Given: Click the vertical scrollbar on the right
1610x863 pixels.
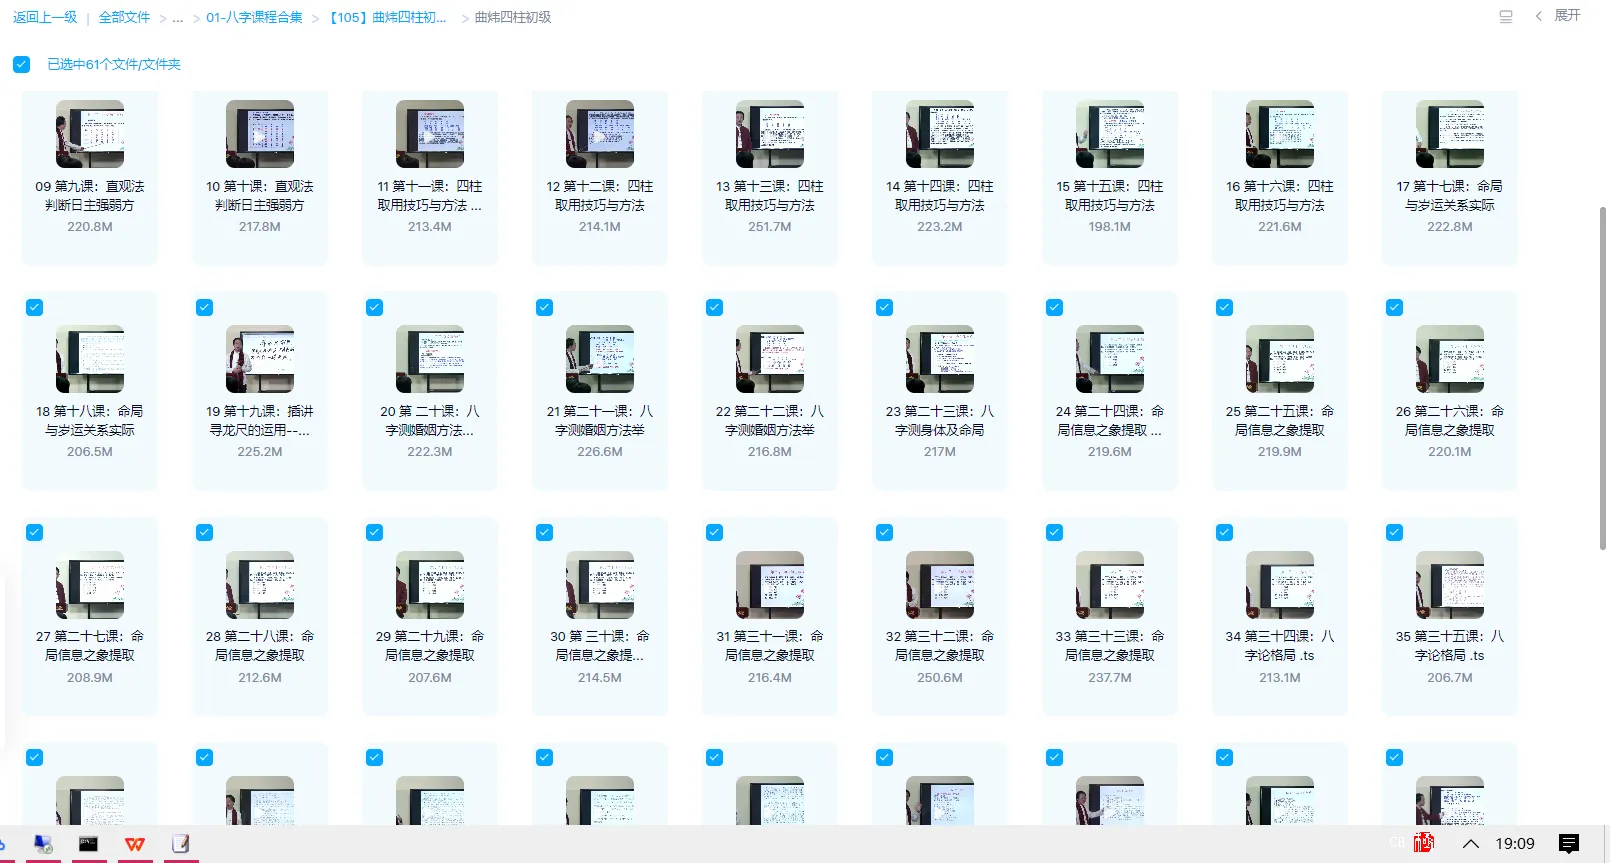Looking at the screenshot, I should 1602,378.
